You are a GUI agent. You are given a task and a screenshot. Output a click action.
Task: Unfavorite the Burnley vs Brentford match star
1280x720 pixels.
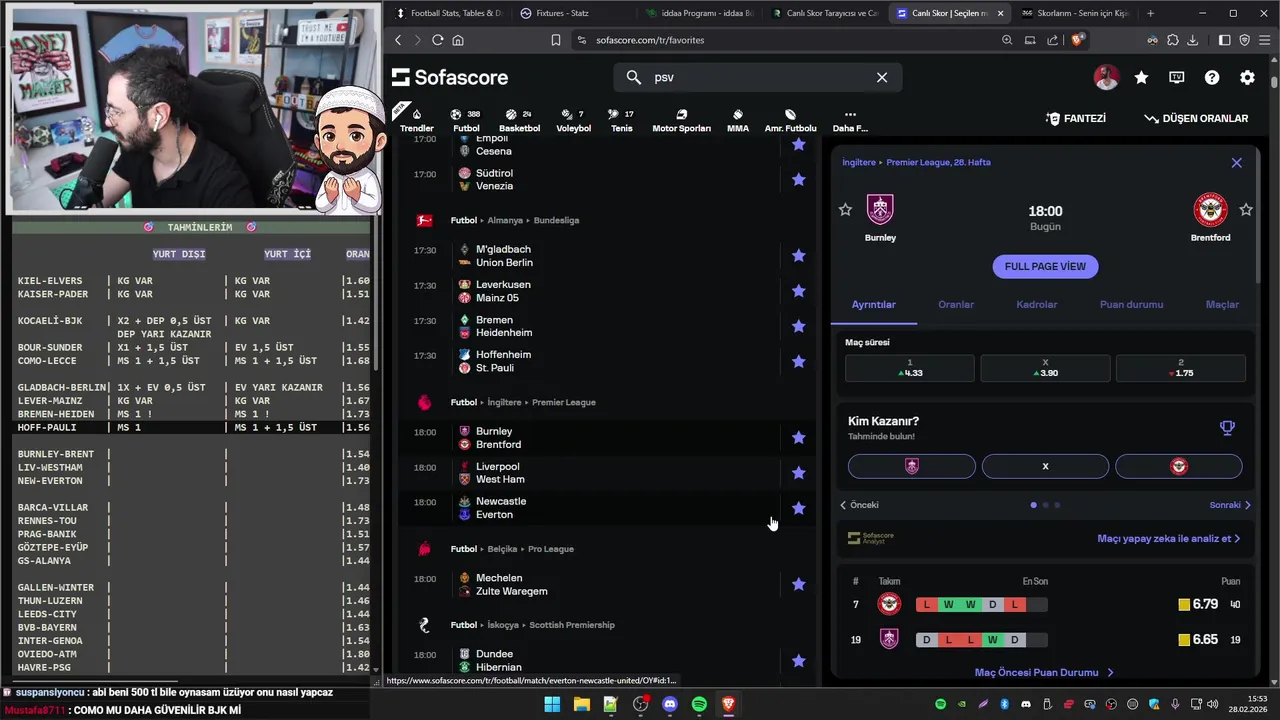[798, 437]
